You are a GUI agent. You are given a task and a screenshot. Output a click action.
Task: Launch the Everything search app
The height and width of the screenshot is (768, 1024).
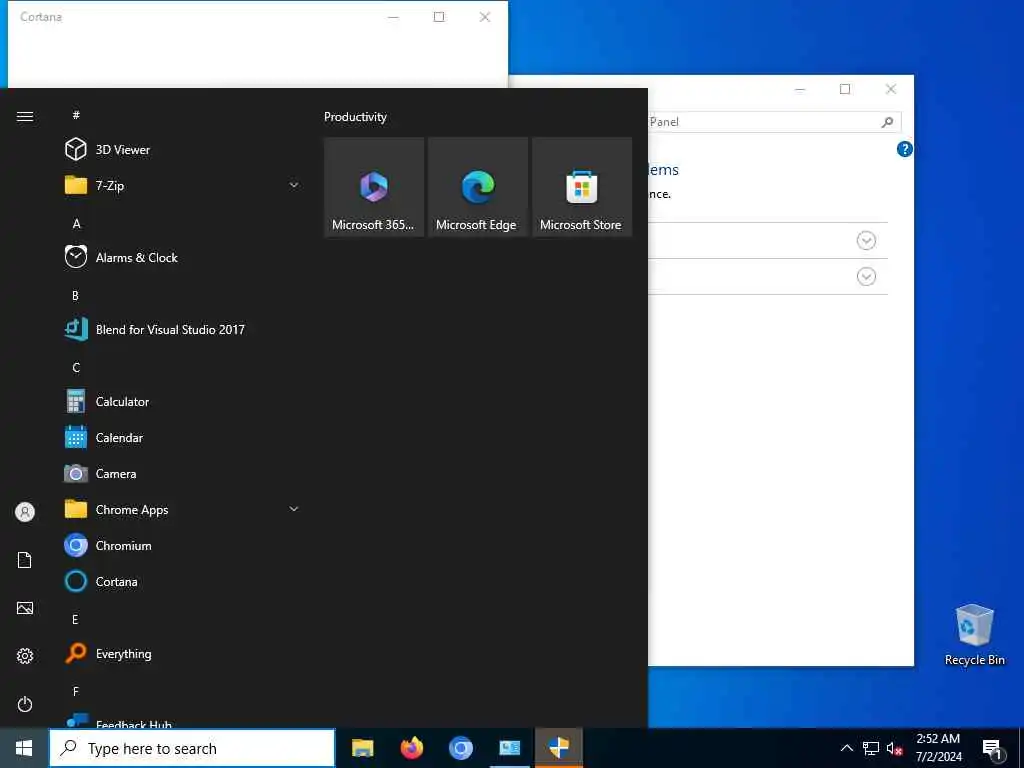[183, 654]
